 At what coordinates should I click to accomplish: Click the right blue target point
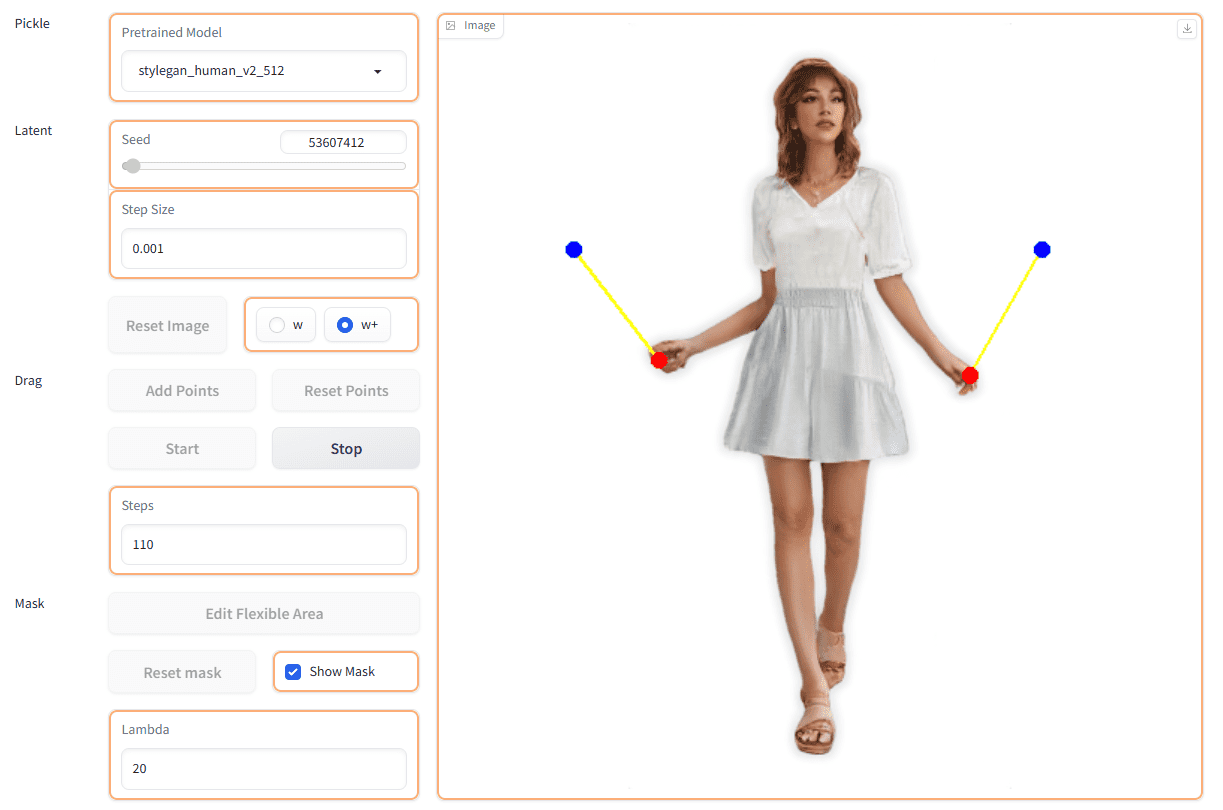(1042, 249)
